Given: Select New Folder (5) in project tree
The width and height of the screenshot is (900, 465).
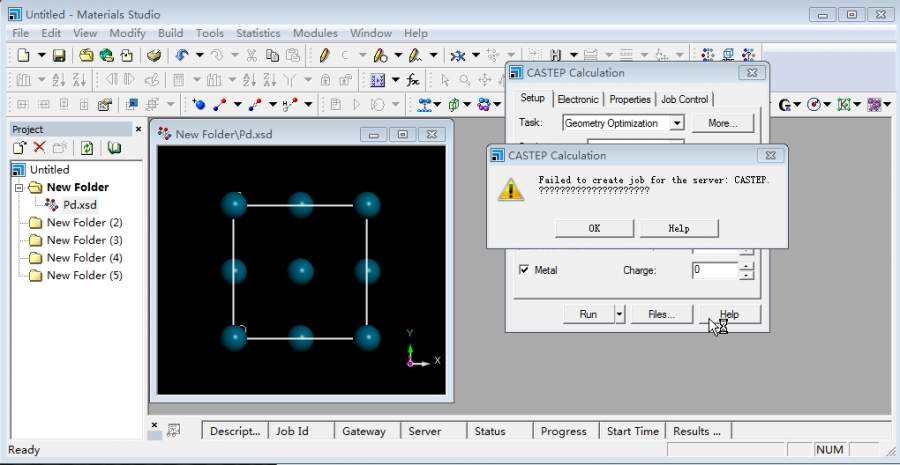Looking at the screenshot, I should click(84, 276).
